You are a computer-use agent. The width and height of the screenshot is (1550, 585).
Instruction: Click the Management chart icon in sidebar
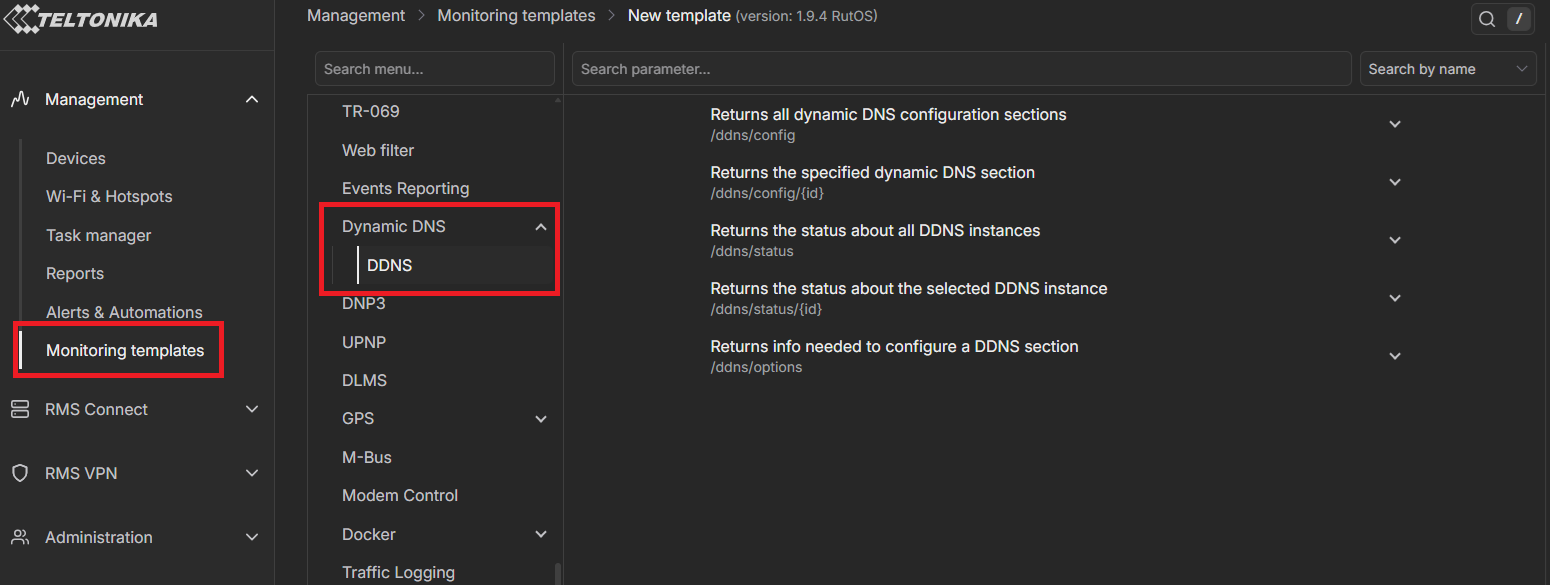(19, 99)
